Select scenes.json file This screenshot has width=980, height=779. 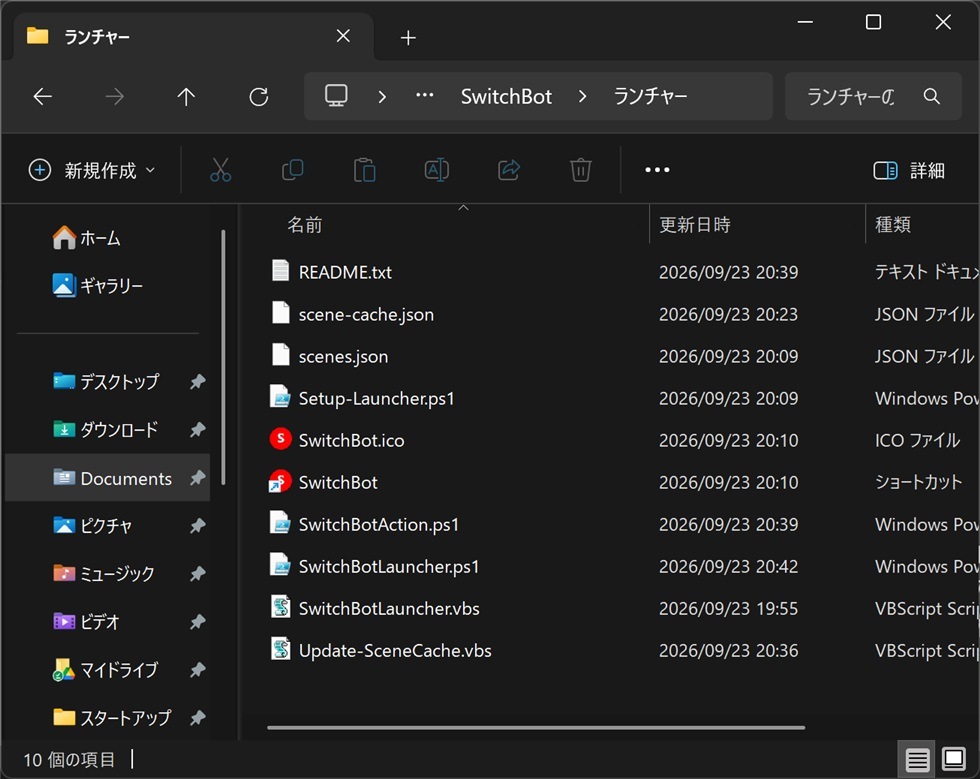[x=343, y=356]
